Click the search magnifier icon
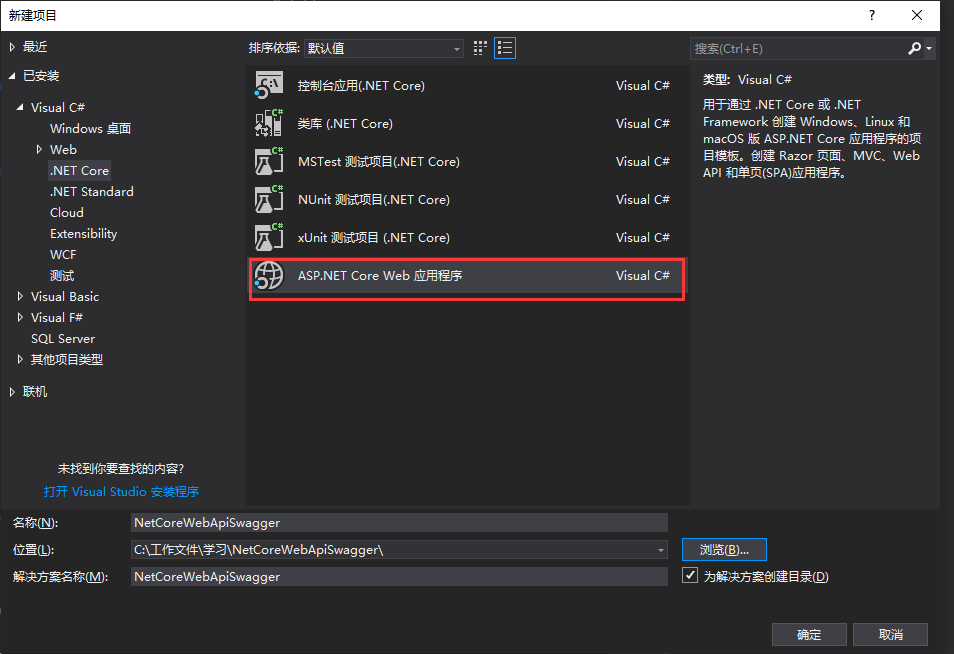The width and height of the screenshot is (954, 654). pyautogui.click(x=914, y=48)
